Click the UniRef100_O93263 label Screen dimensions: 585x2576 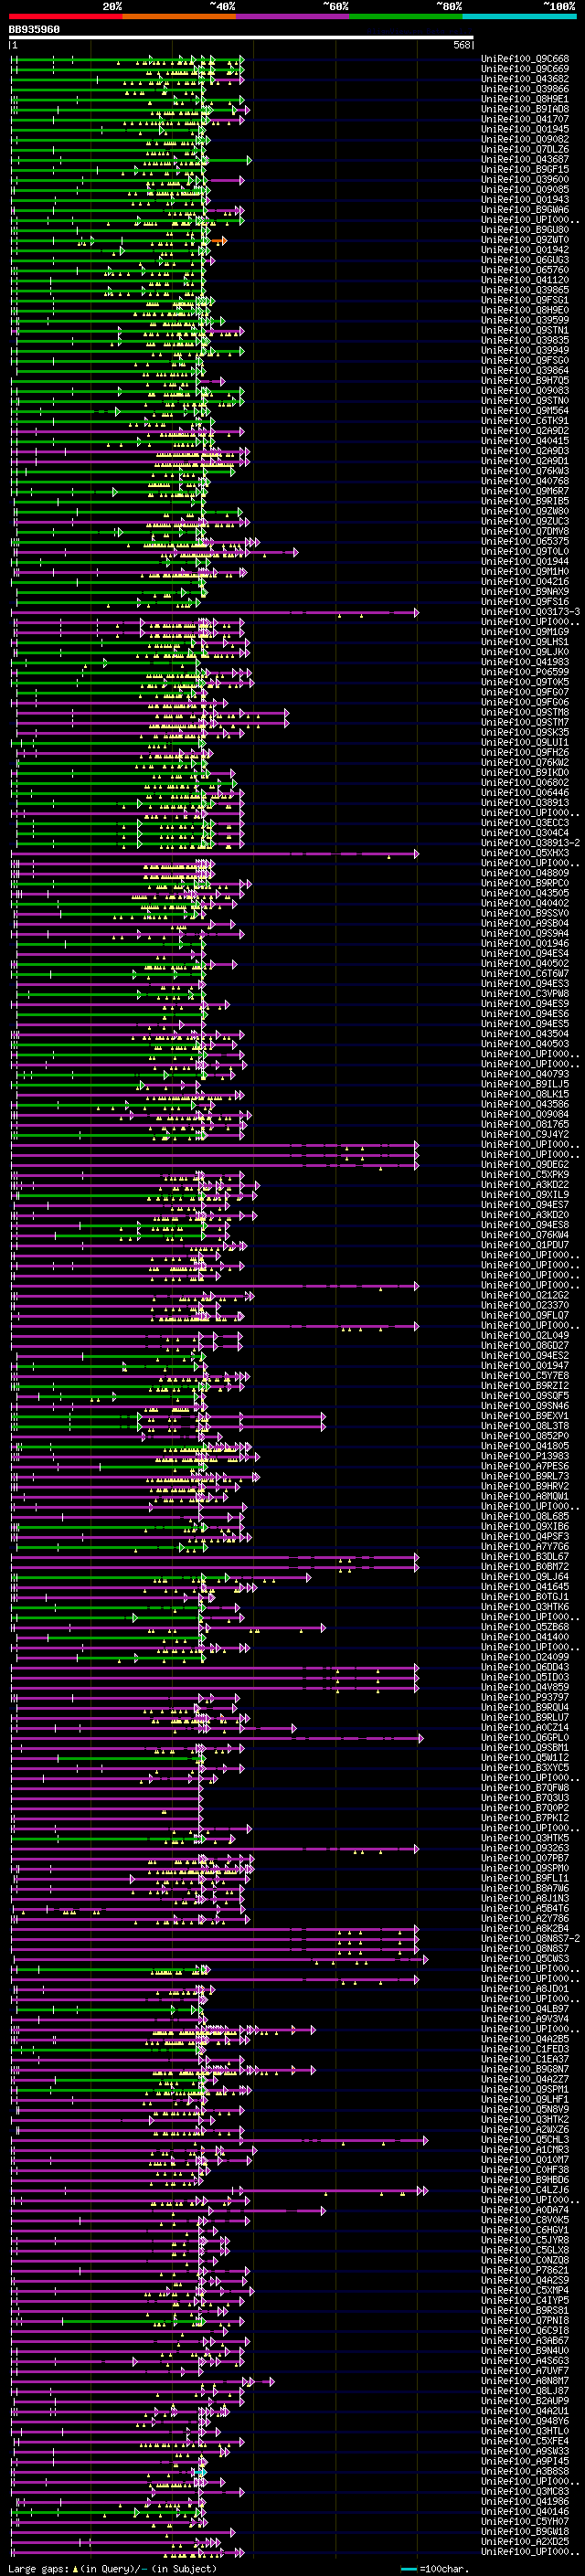525,1848
